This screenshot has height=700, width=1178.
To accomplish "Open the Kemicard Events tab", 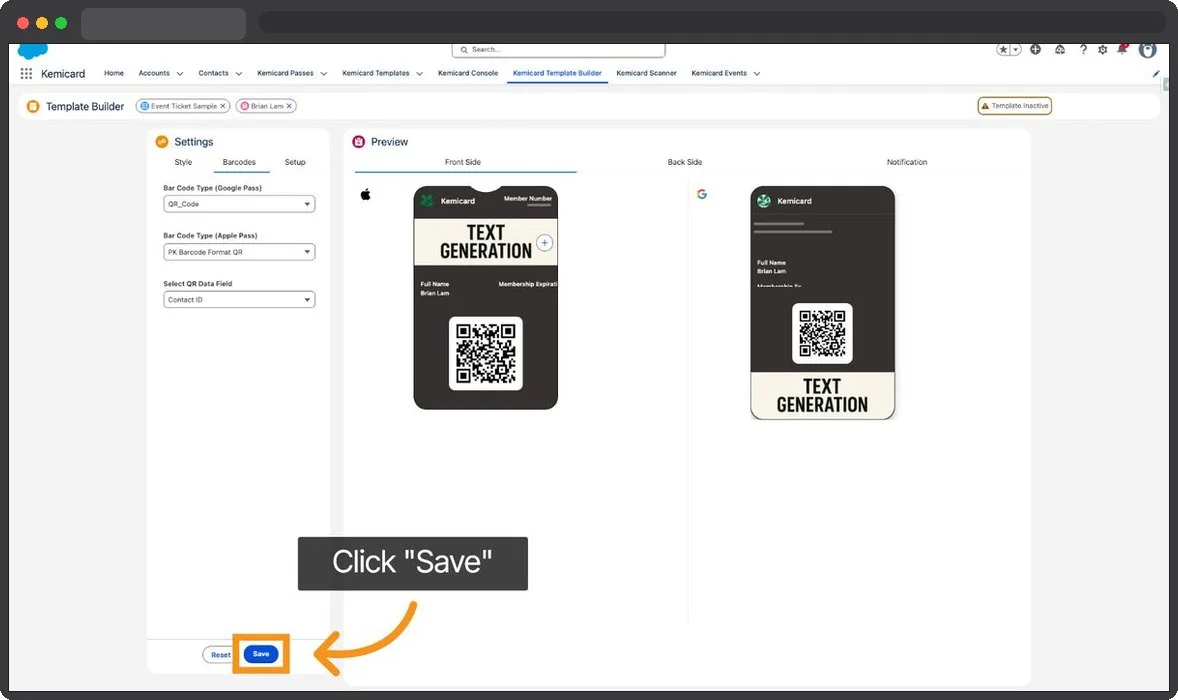I will point(719,74).
